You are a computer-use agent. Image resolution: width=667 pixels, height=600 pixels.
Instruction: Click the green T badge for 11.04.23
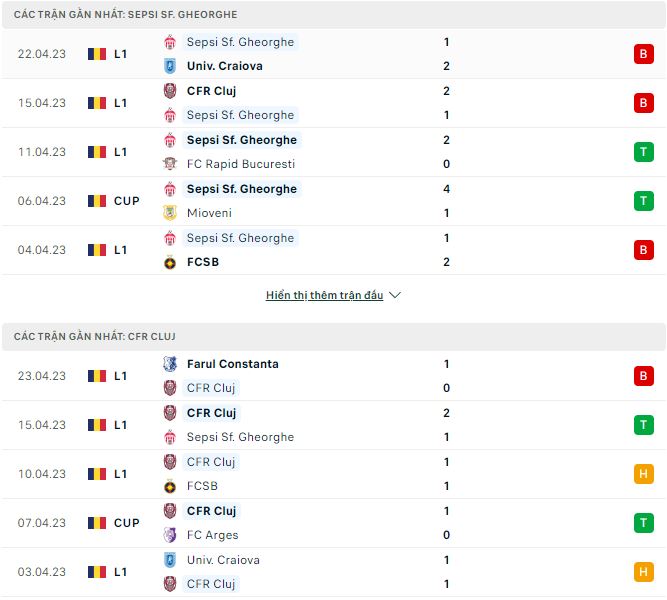pyautogui.click(x=643, y=152)
